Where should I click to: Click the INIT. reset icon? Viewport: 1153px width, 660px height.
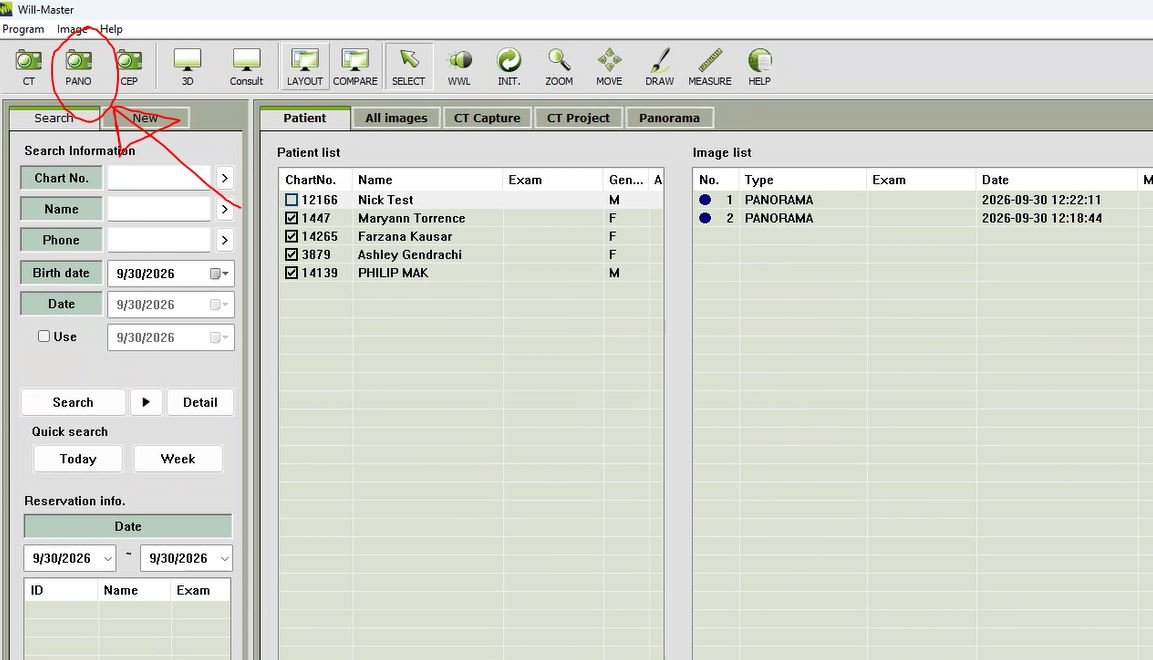pos(509,67)
